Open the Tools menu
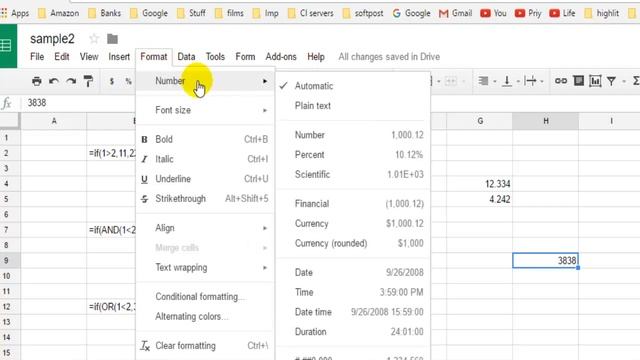 (215, 57)
